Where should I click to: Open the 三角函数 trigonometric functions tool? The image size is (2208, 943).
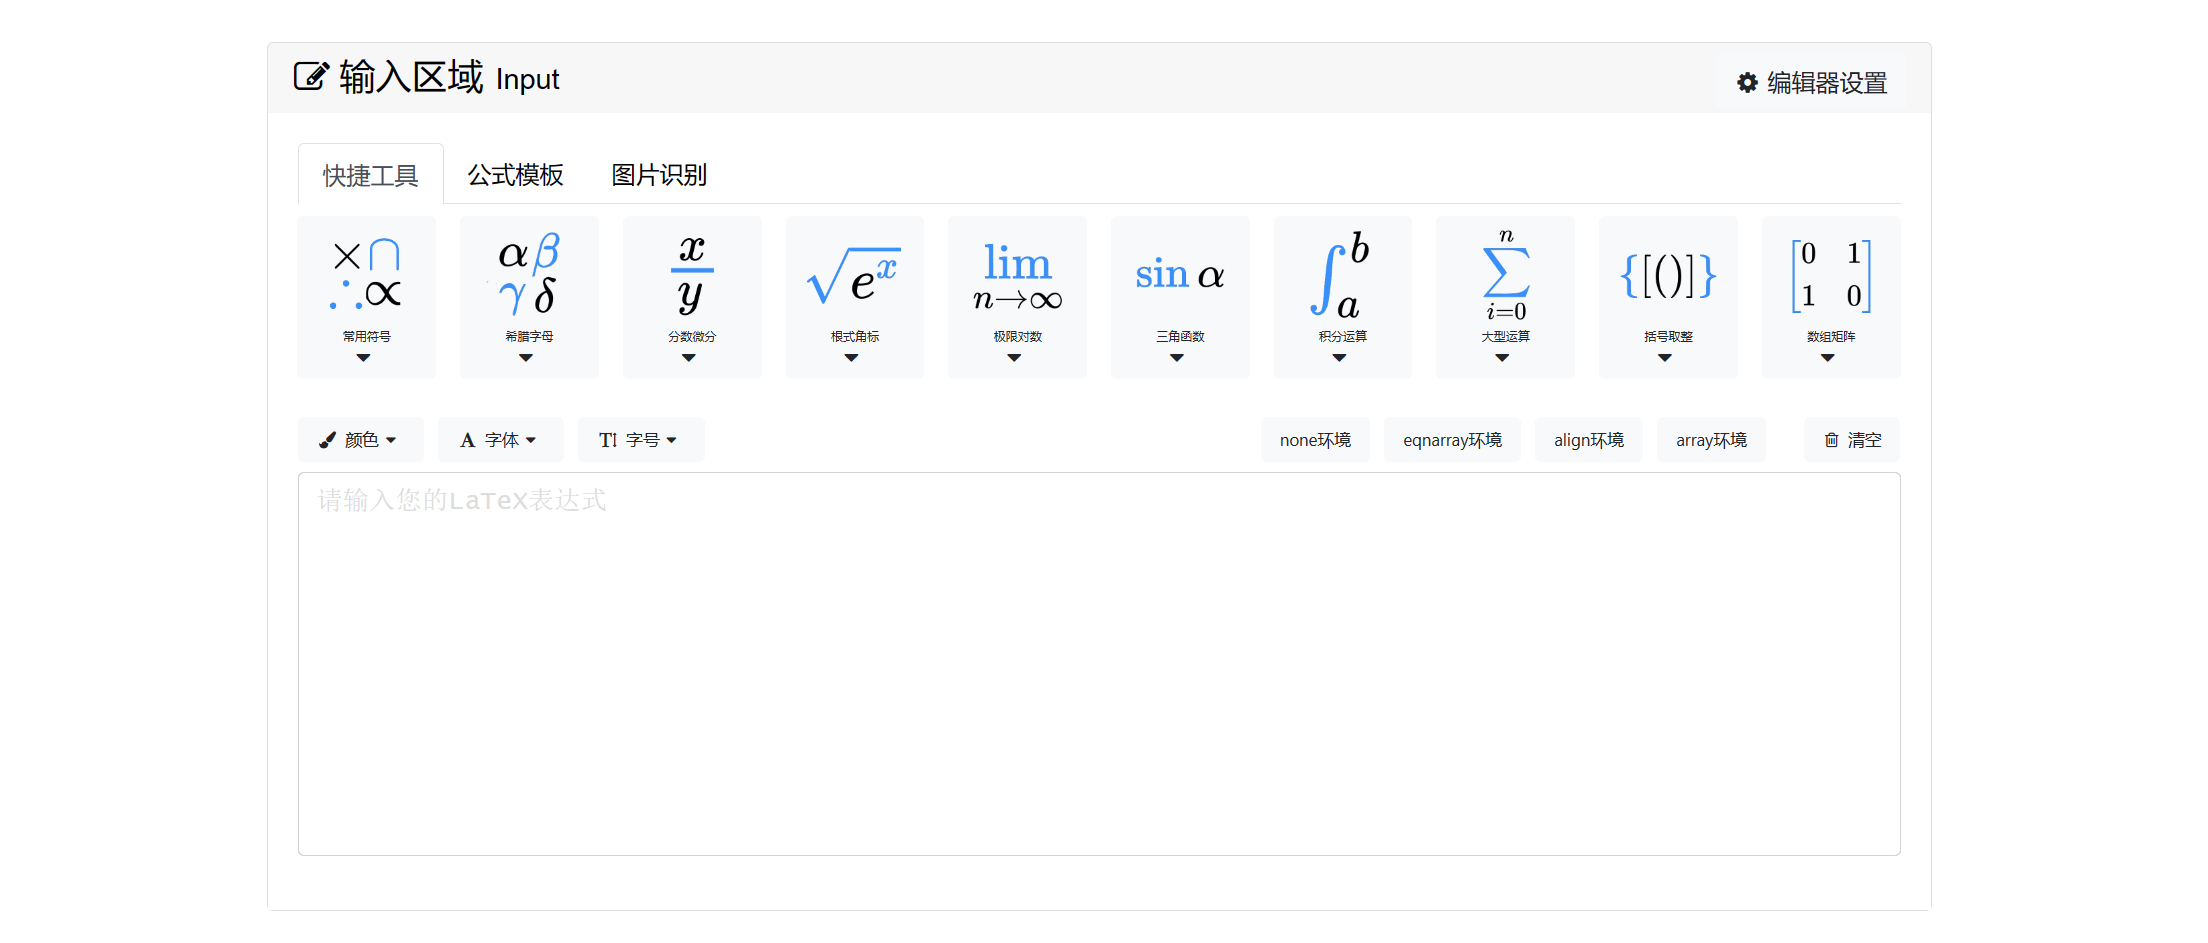click(1180, 297)
